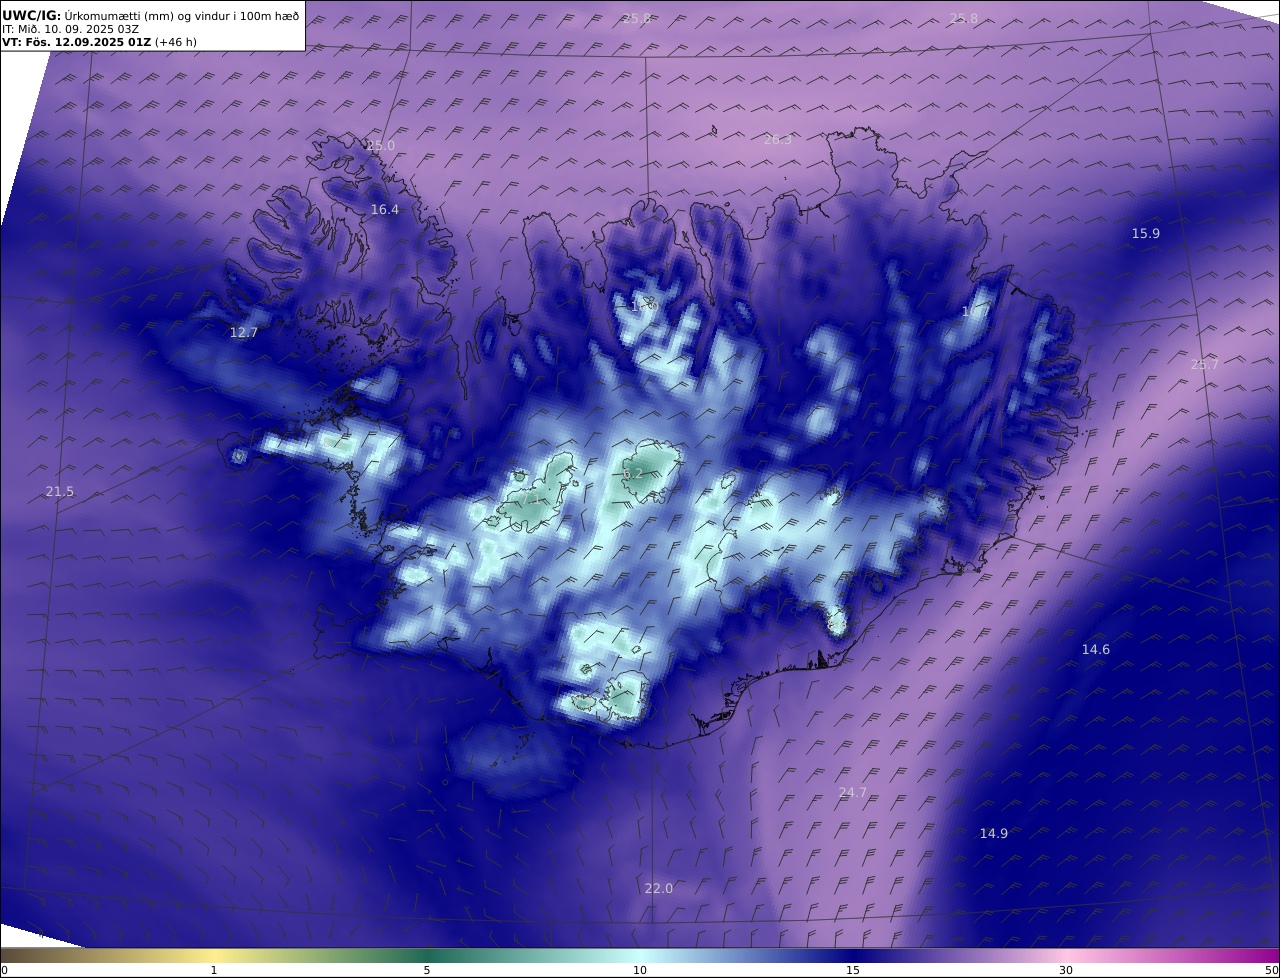Viewport: 1280px width, 978px height.
Task: Click the 14.6 value label on map
Action: tap(1095, 649)
